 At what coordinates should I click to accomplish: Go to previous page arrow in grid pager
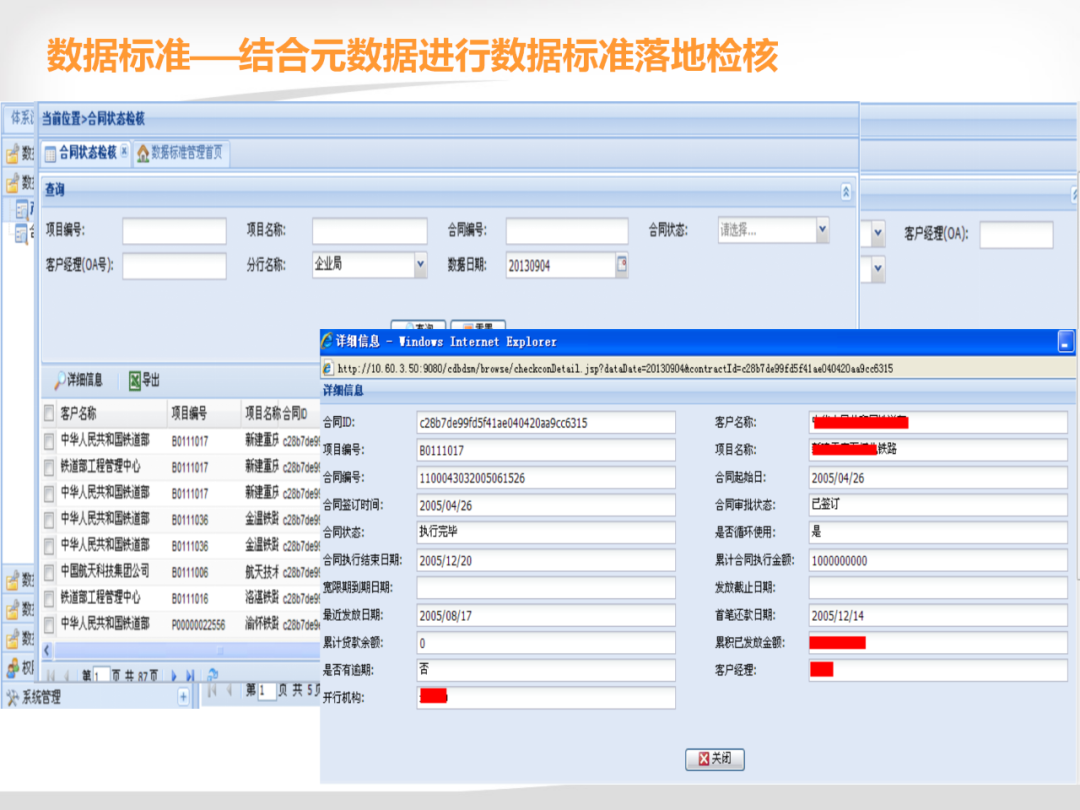67,676
